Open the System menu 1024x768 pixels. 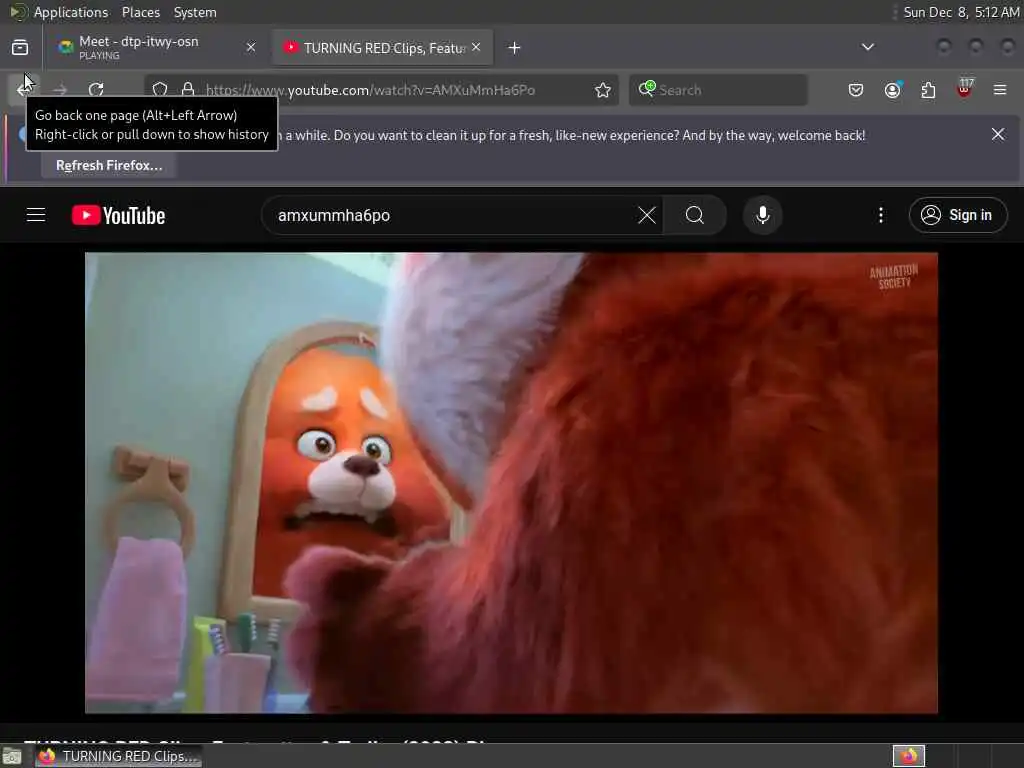point(195,12)
